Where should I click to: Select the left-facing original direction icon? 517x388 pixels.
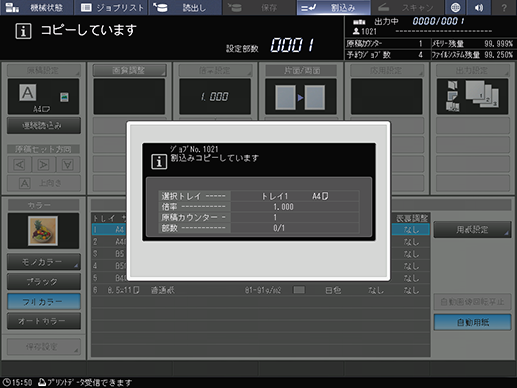tap(19, 165)
